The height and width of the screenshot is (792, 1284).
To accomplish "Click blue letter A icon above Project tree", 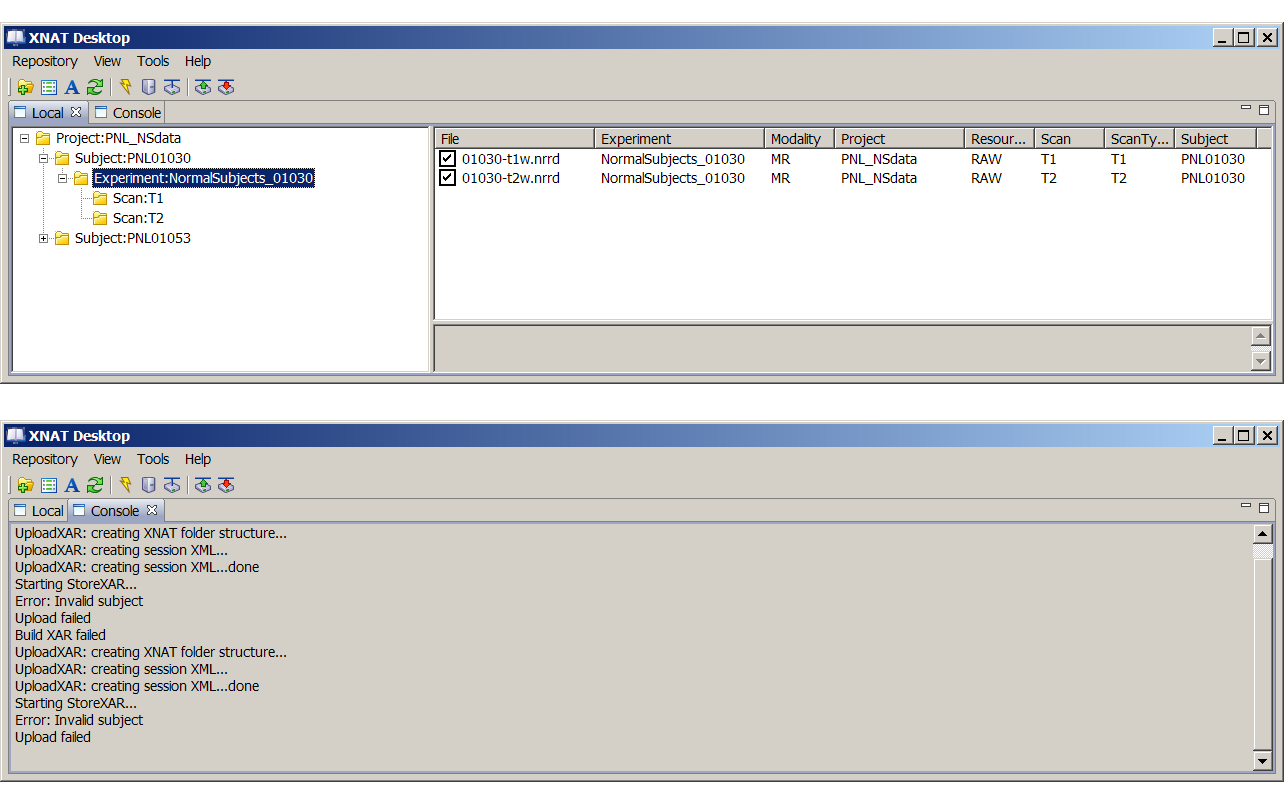I will click(x=72, y=87).
